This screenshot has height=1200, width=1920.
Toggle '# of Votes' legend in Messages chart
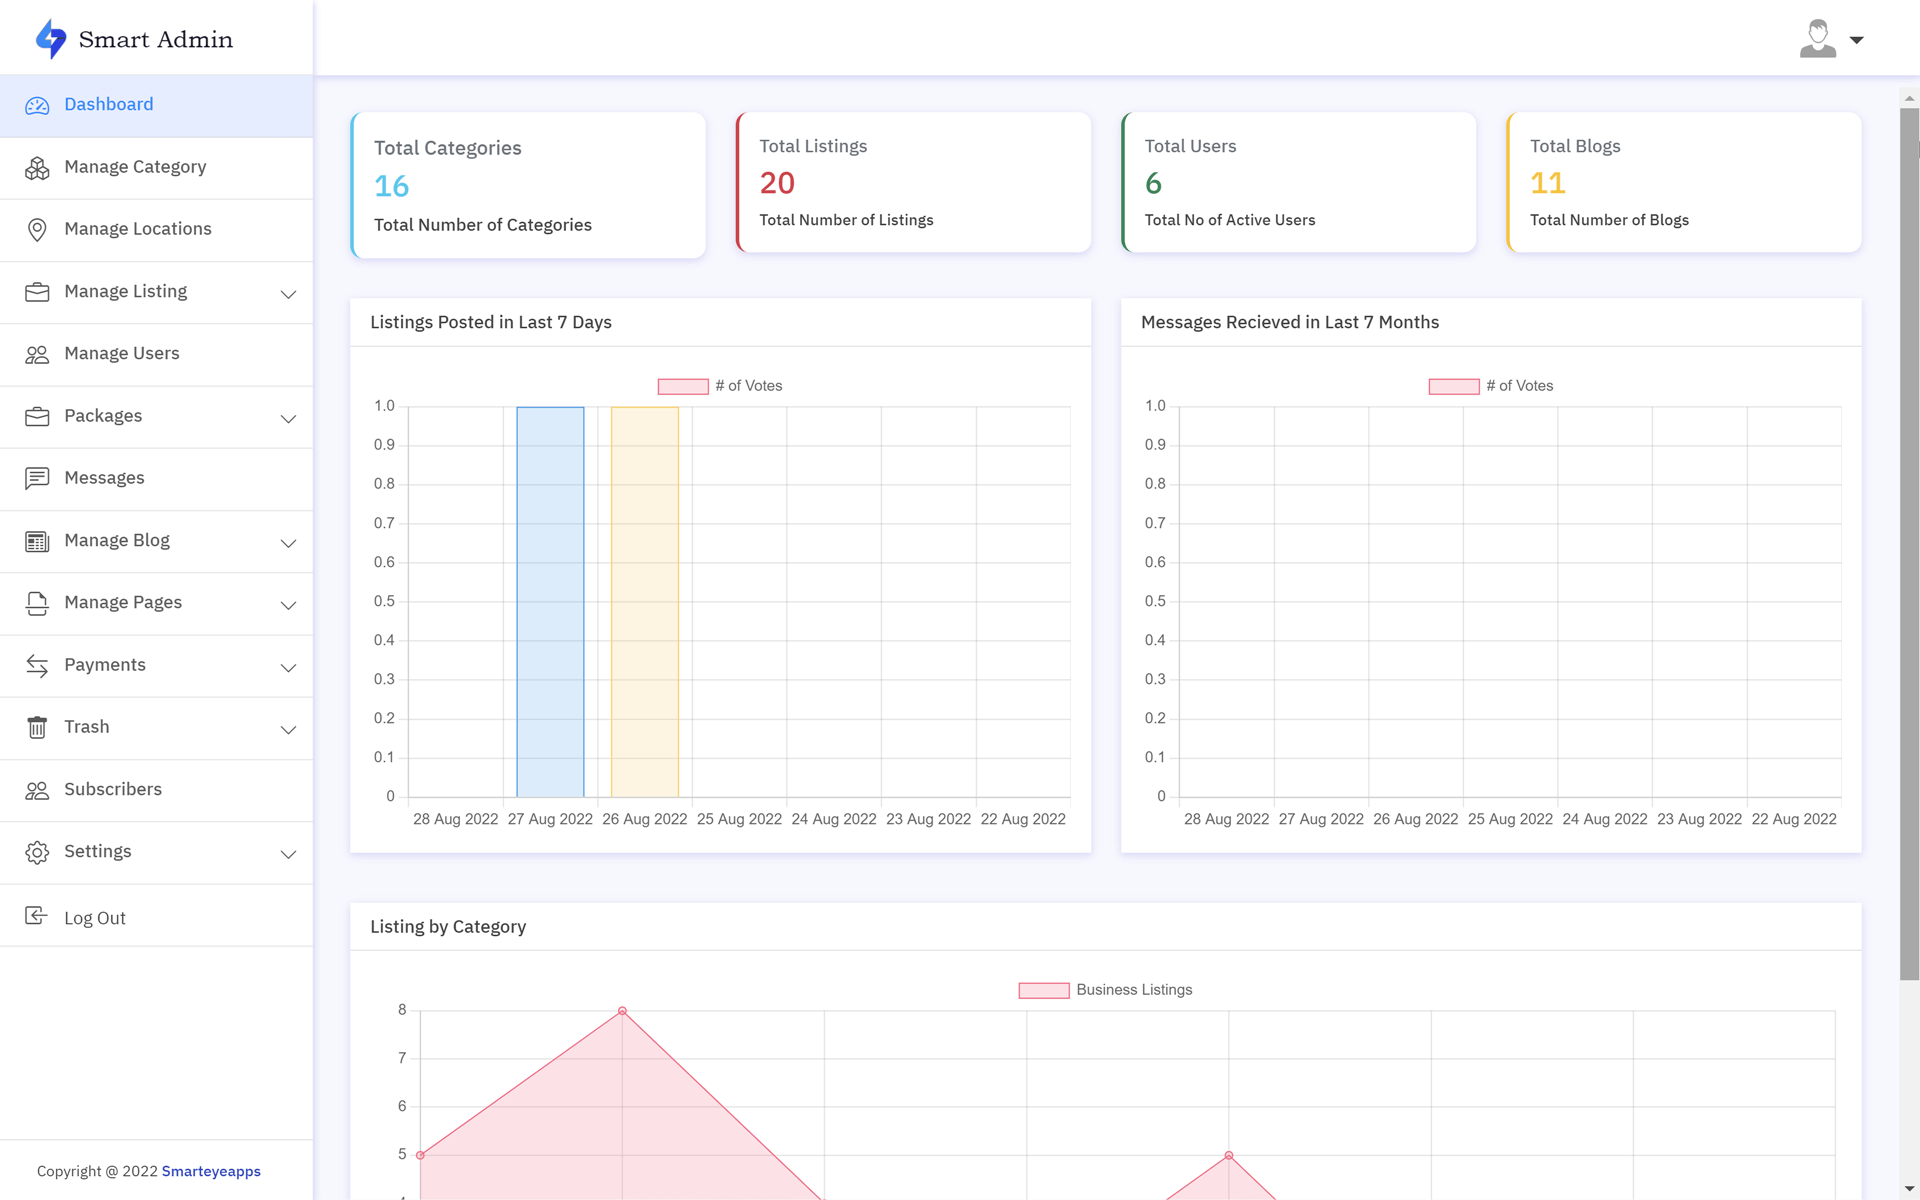(x=1491, y=386)
